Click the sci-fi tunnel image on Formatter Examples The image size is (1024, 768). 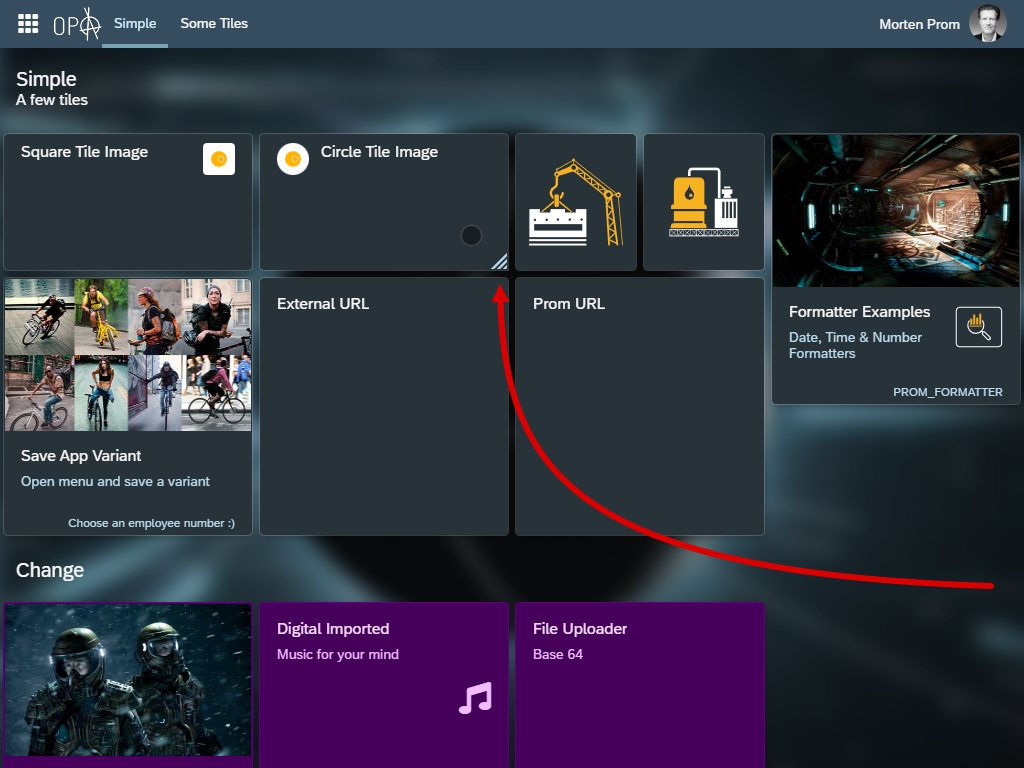(x=895, y=211)
